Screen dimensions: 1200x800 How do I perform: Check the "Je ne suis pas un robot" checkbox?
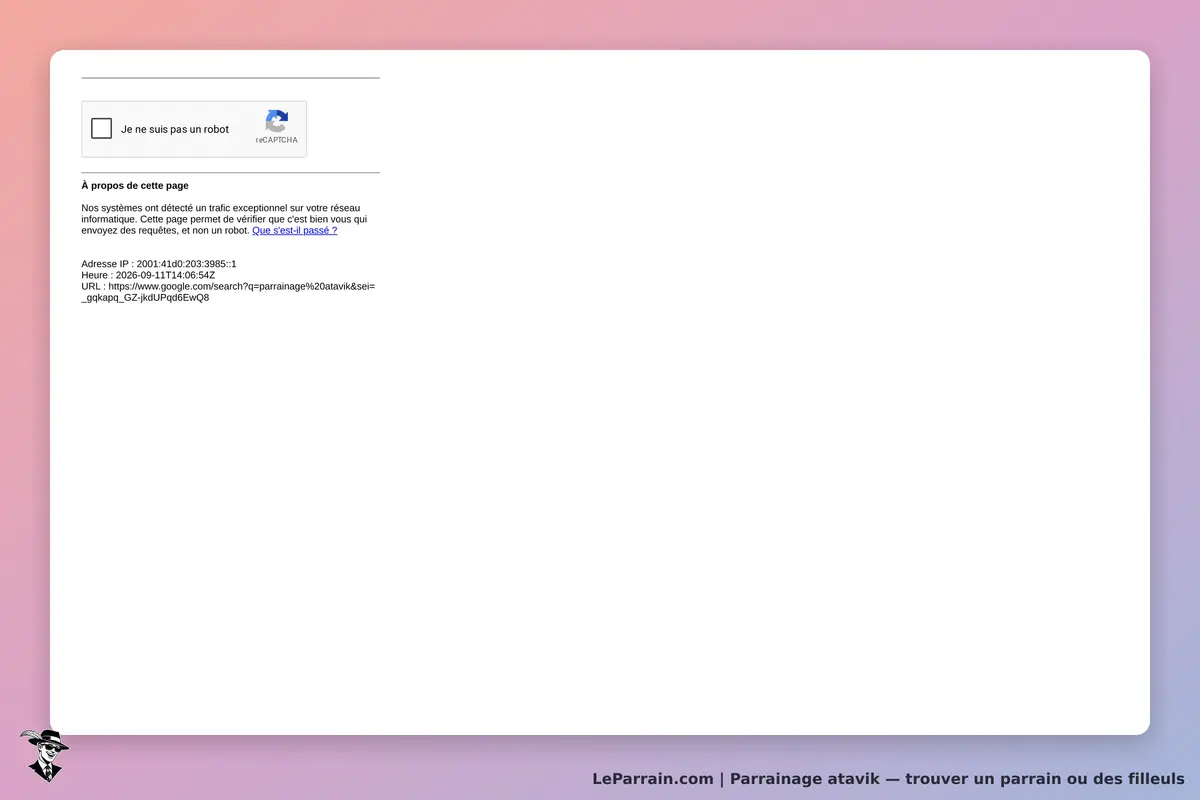[x=101, y=128]
